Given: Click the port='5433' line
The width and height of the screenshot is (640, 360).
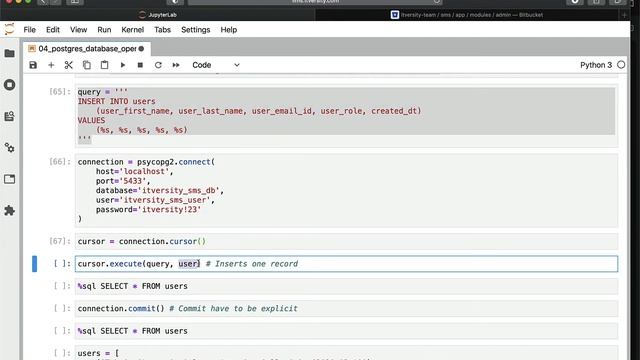Looking at the screenshot, I should [123, 181].
